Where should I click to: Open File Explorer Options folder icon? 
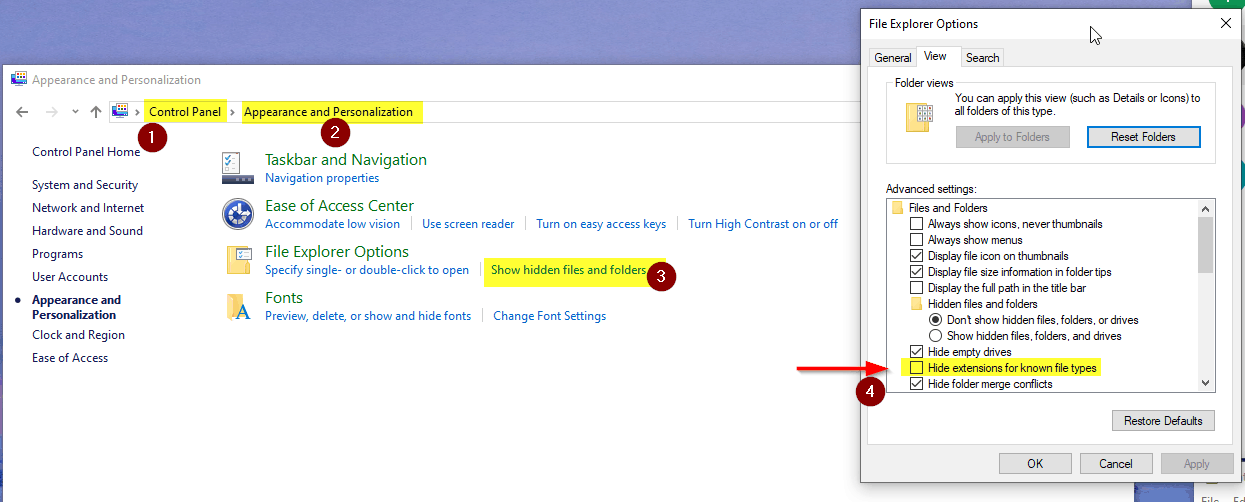[238, 260]
